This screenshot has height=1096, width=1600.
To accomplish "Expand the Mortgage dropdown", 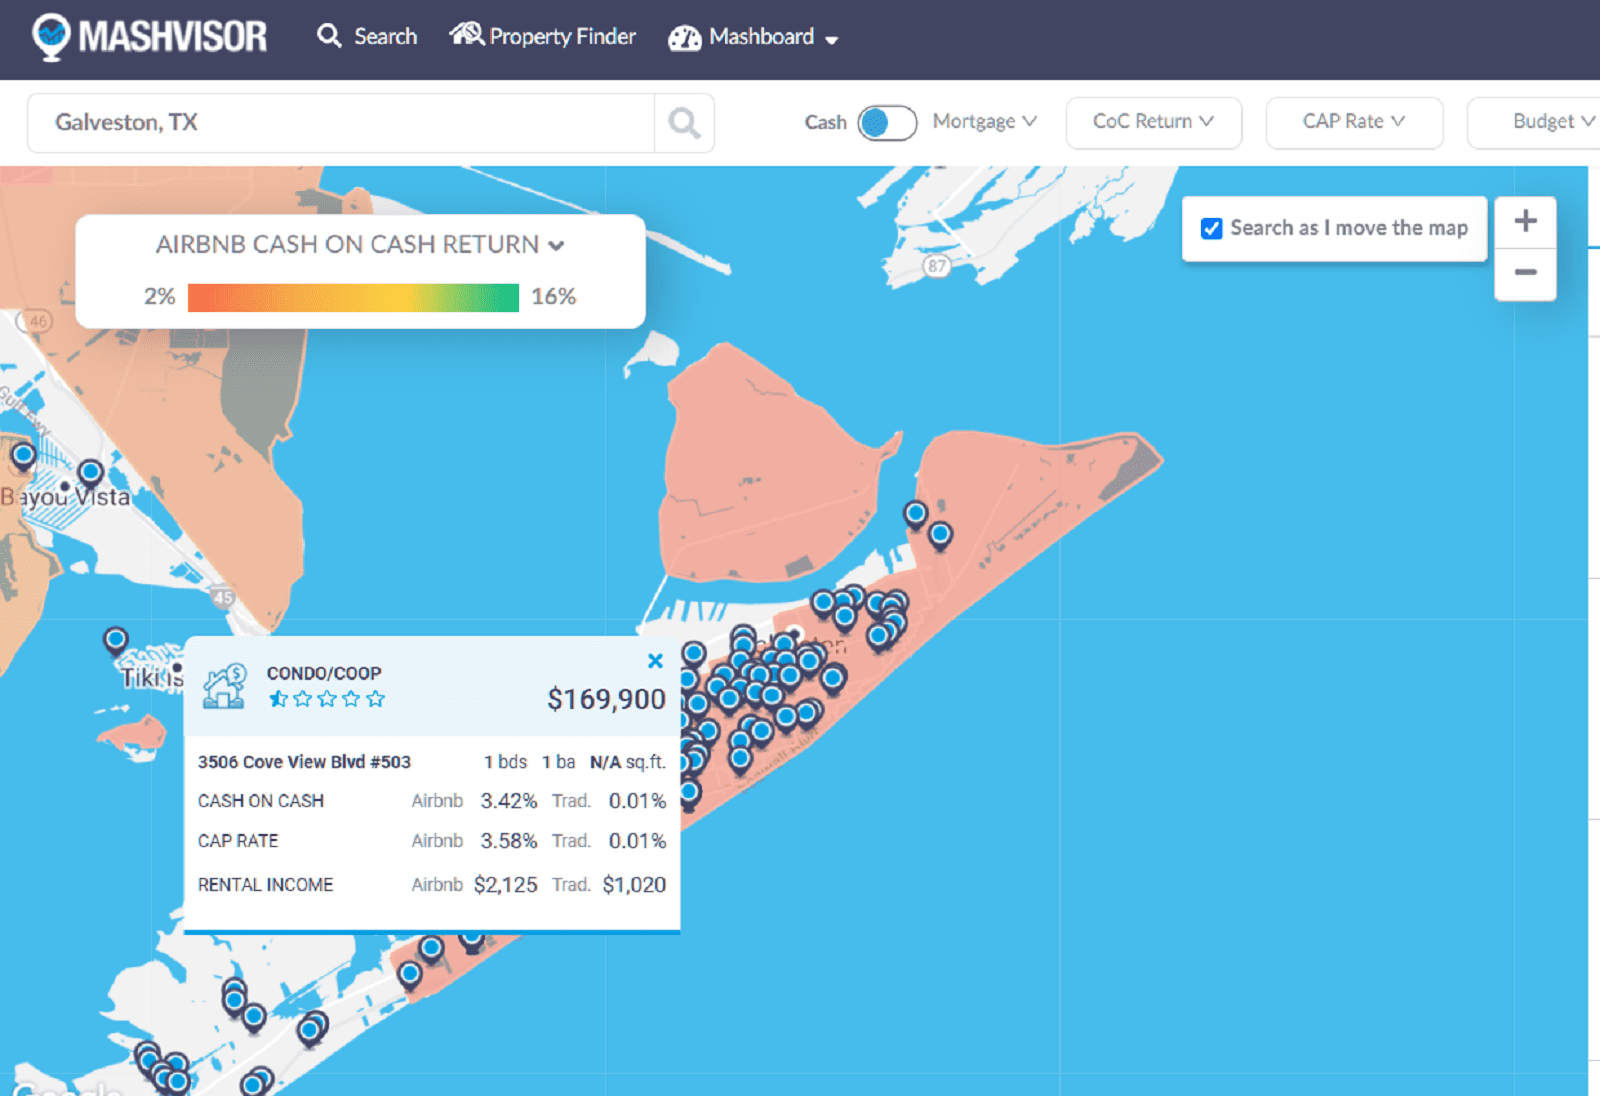I will pyautogui.click(x=984, y=122).
